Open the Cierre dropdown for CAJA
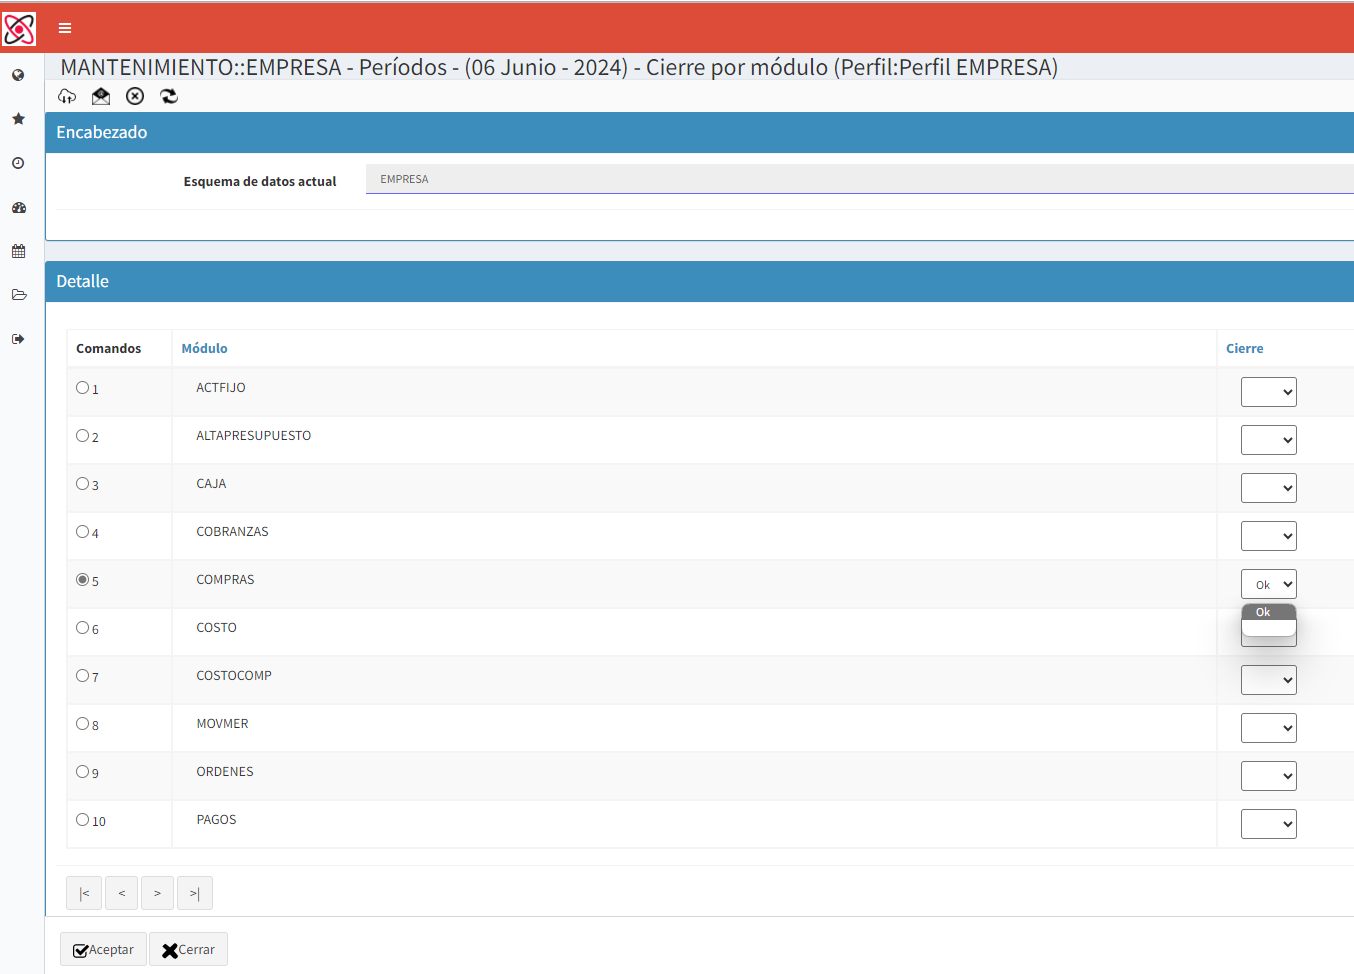The image size is (1354, 974). click(1268, 488)
